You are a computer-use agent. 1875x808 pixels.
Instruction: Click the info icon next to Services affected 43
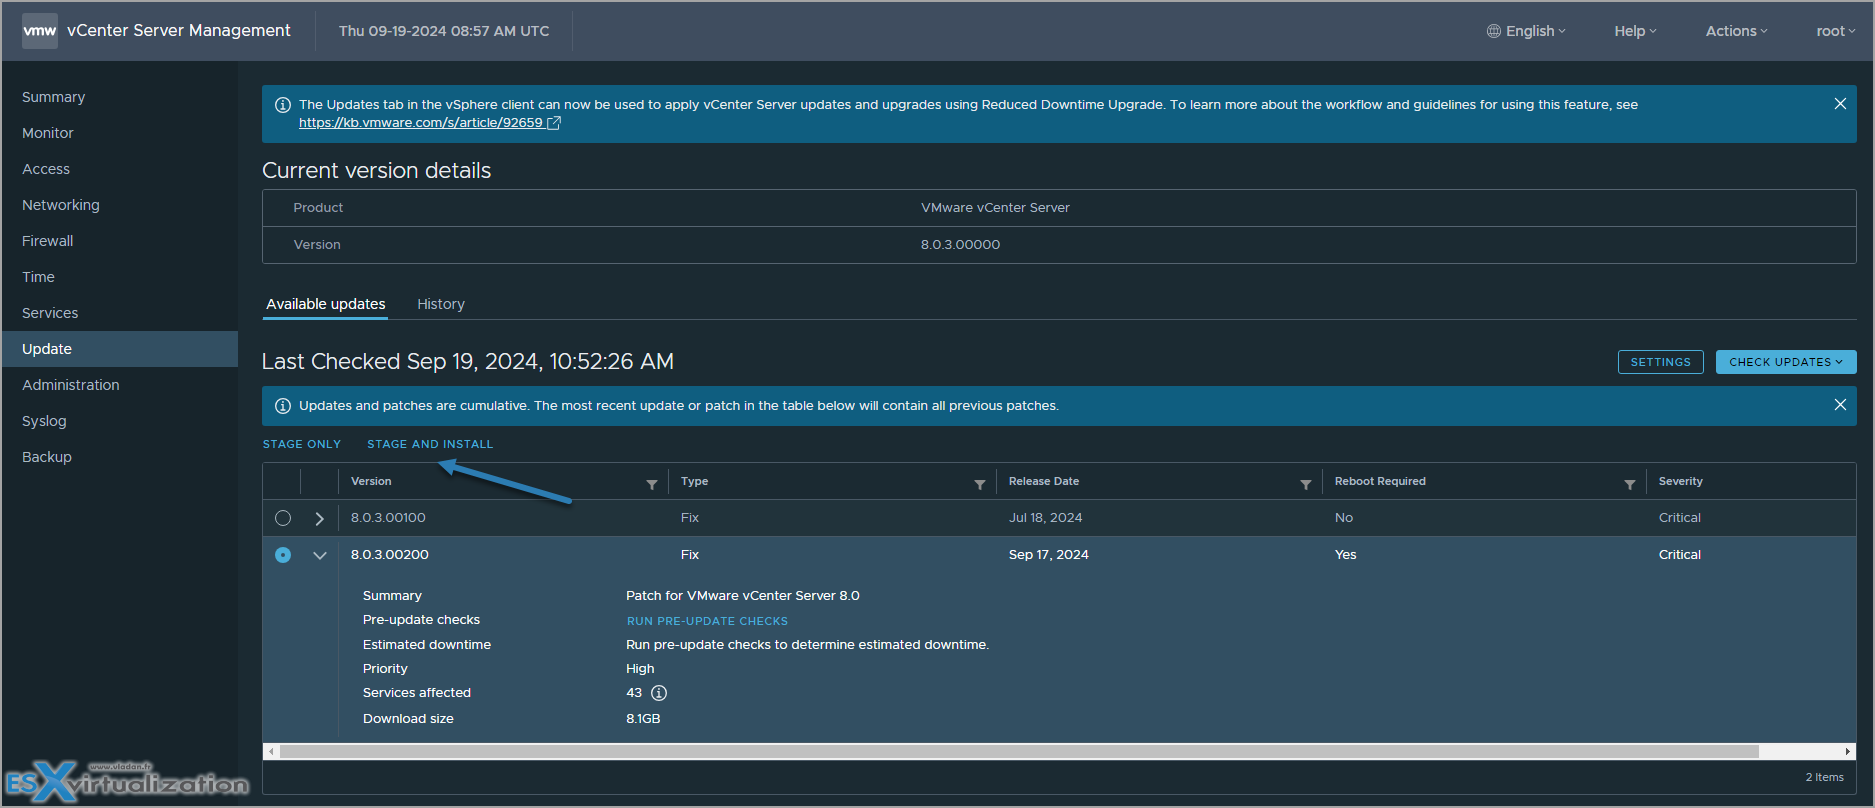coord(659,693)
